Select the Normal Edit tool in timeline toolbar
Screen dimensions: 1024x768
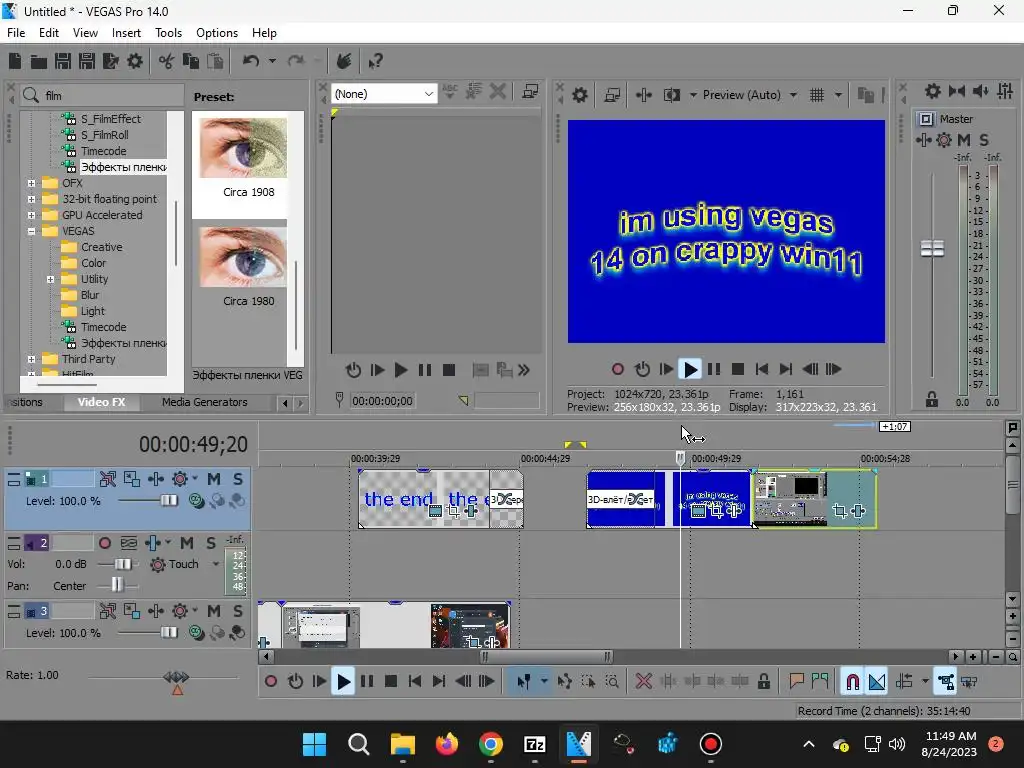pyautogui.click(x=524, y=682)
